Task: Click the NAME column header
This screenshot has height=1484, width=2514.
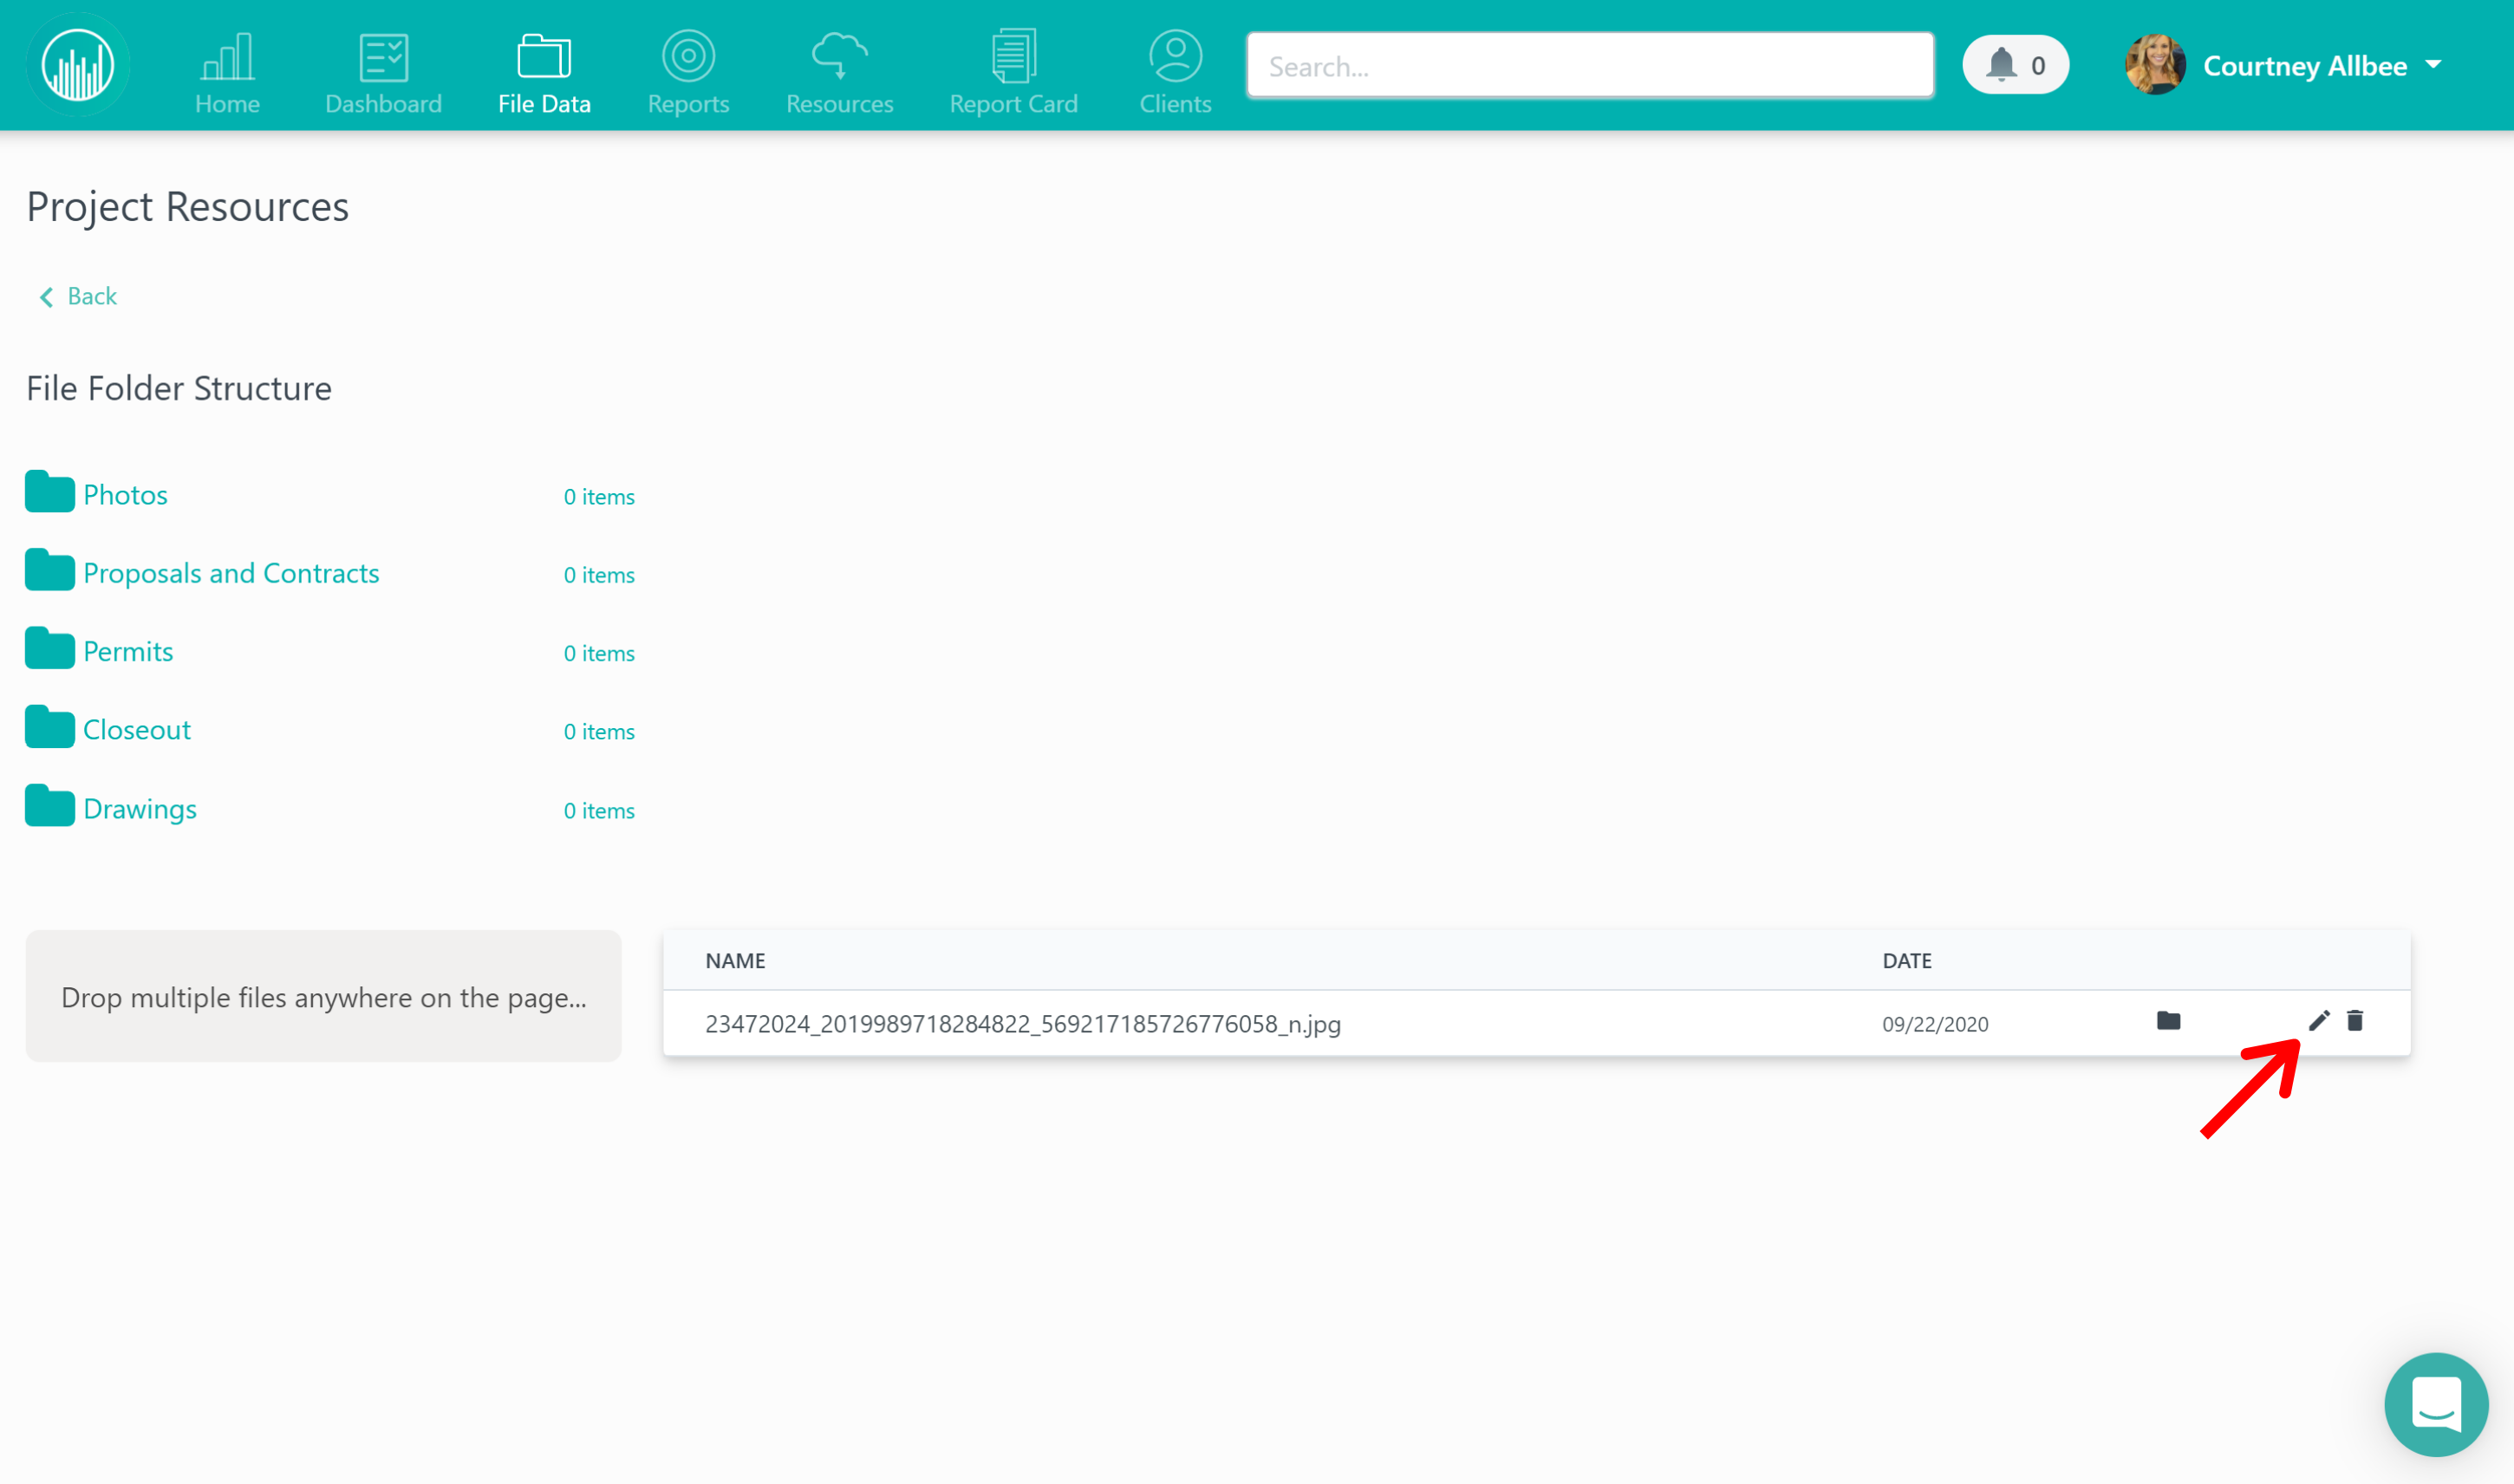Action: tap(735, 961)
